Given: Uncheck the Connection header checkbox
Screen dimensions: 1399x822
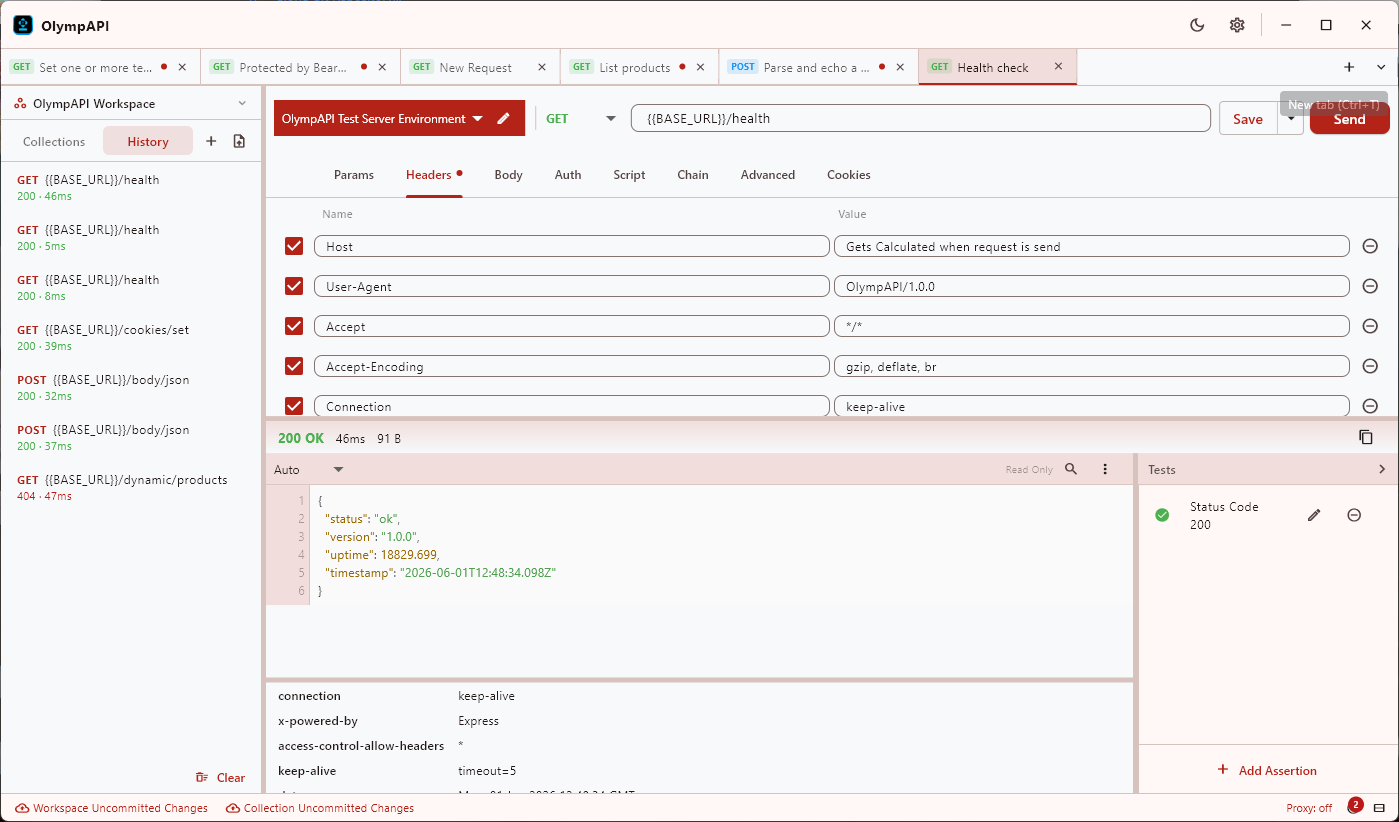Looking at the screenshot, I should point(294,406).
